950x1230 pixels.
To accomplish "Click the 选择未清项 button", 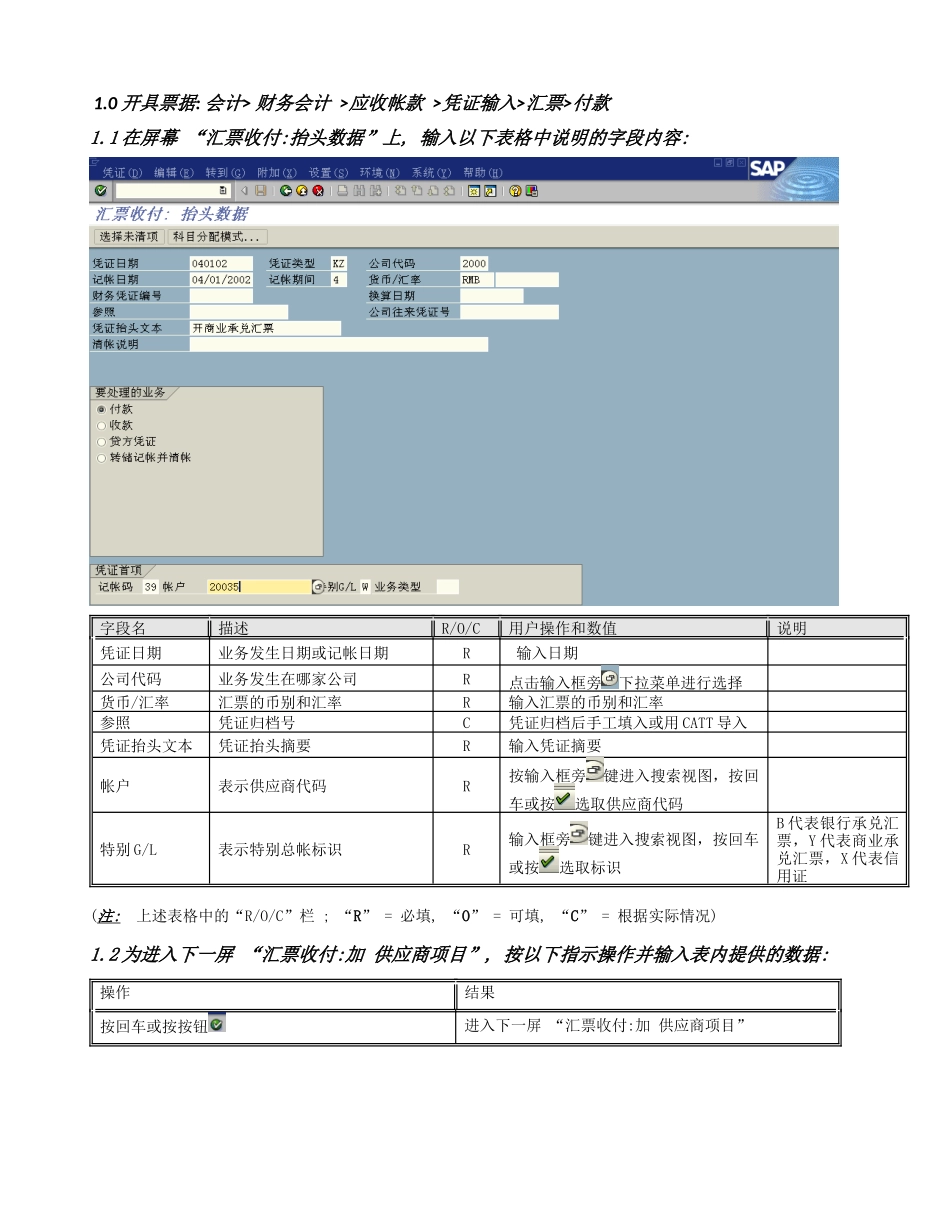I will [x=129, y=237].
